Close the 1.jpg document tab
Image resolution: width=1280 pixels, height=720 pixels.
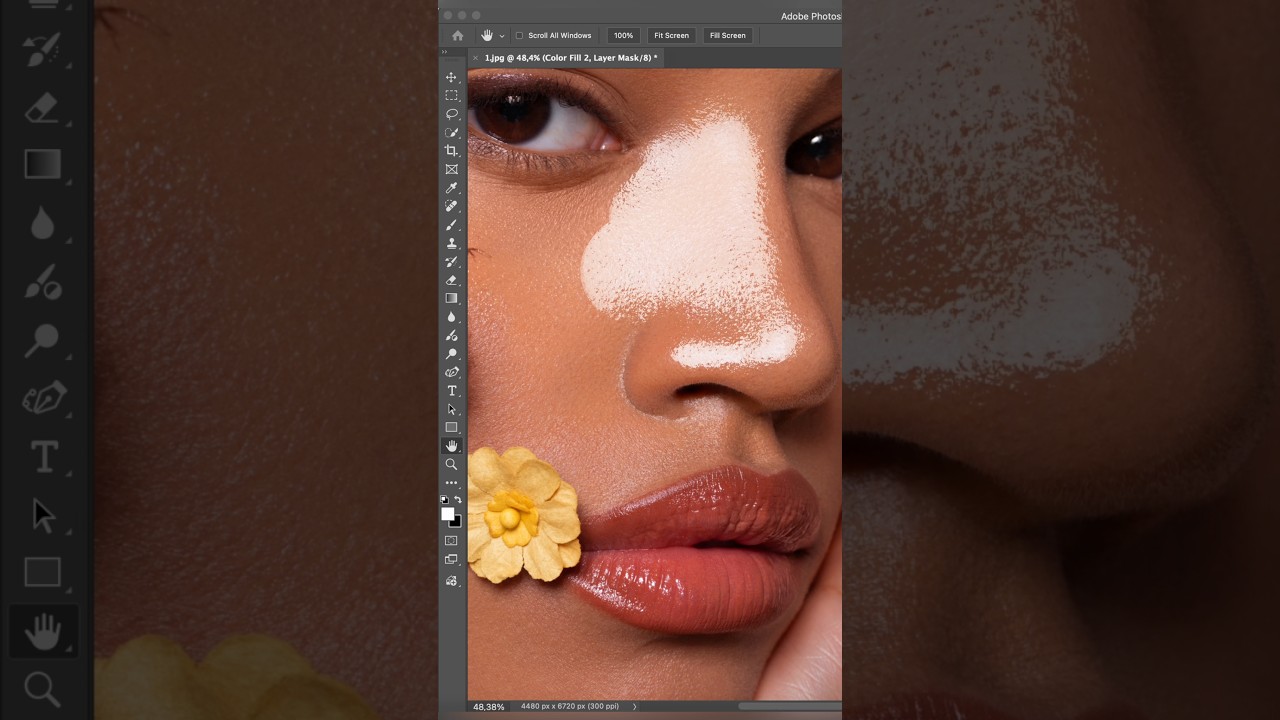click(475, 58)
